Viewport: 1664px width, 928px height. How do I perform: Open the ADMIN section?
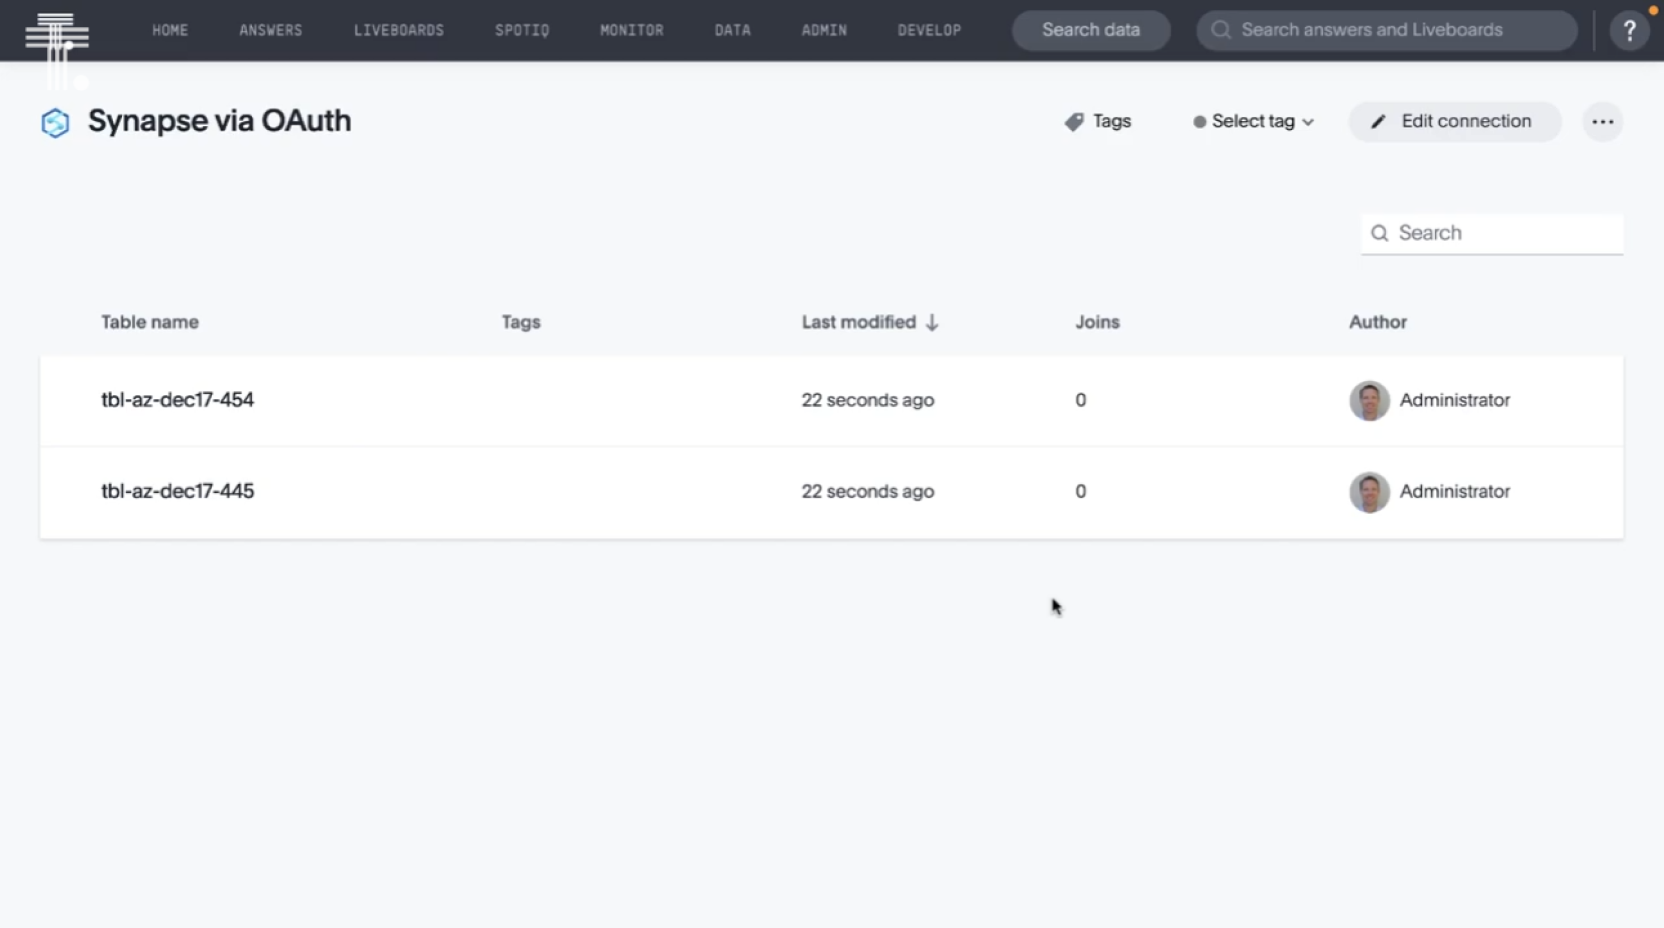pos(824,30)
